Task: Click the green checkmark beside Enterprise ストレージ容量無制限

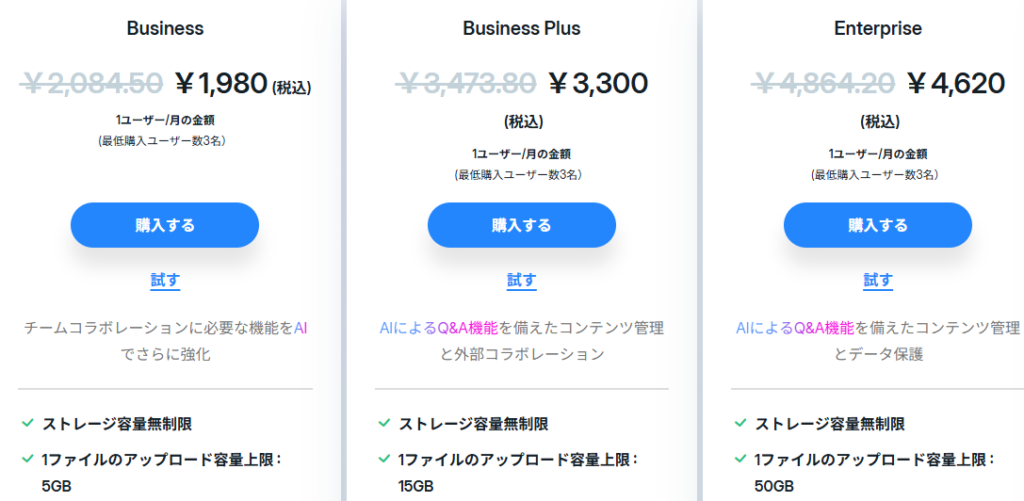Action: coord(740,423)
